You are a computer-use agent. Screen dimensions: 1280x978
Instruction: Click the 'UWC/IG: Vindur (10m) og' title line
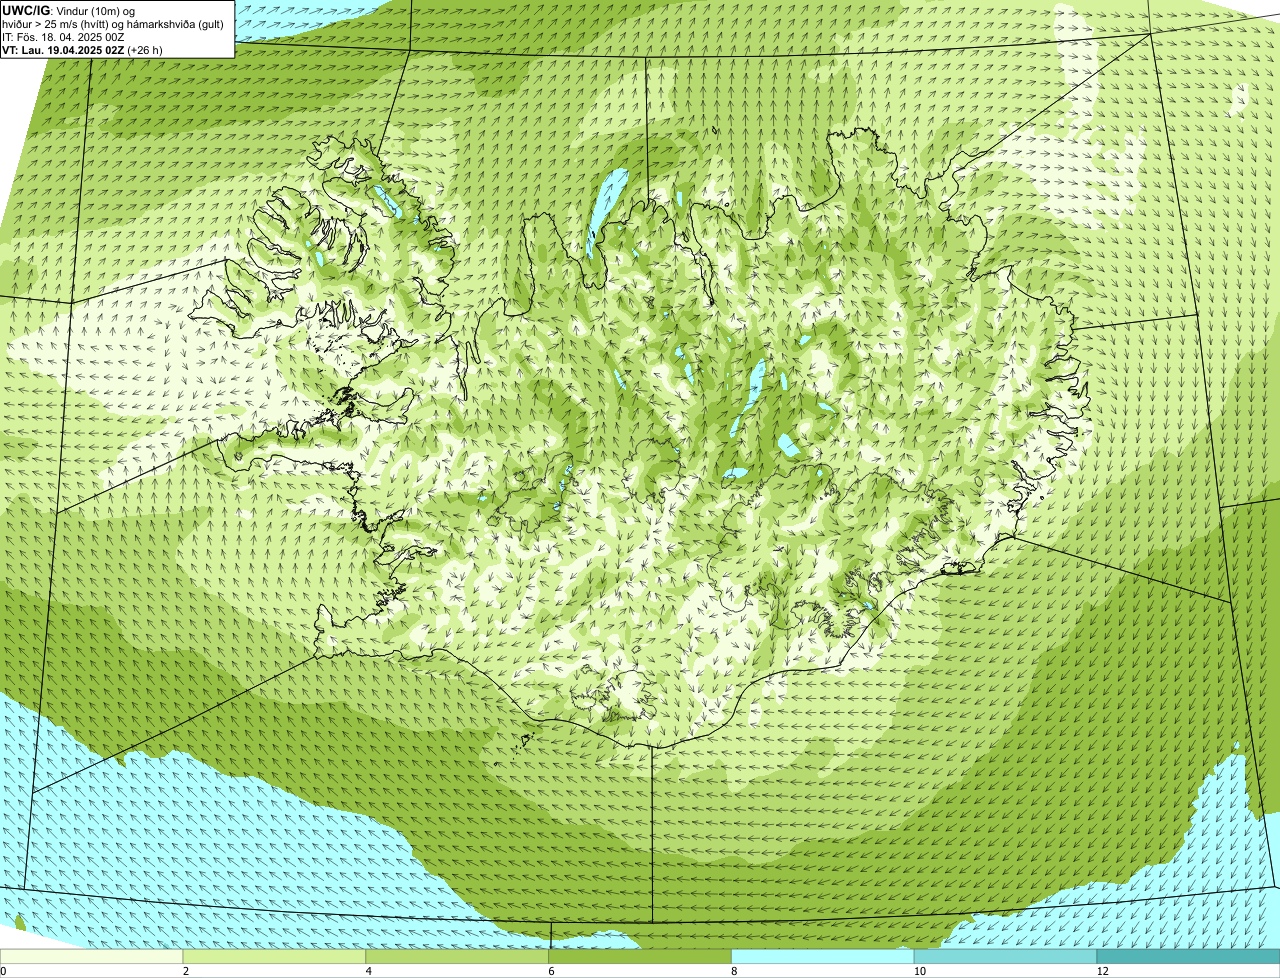[x=68, y=10]
